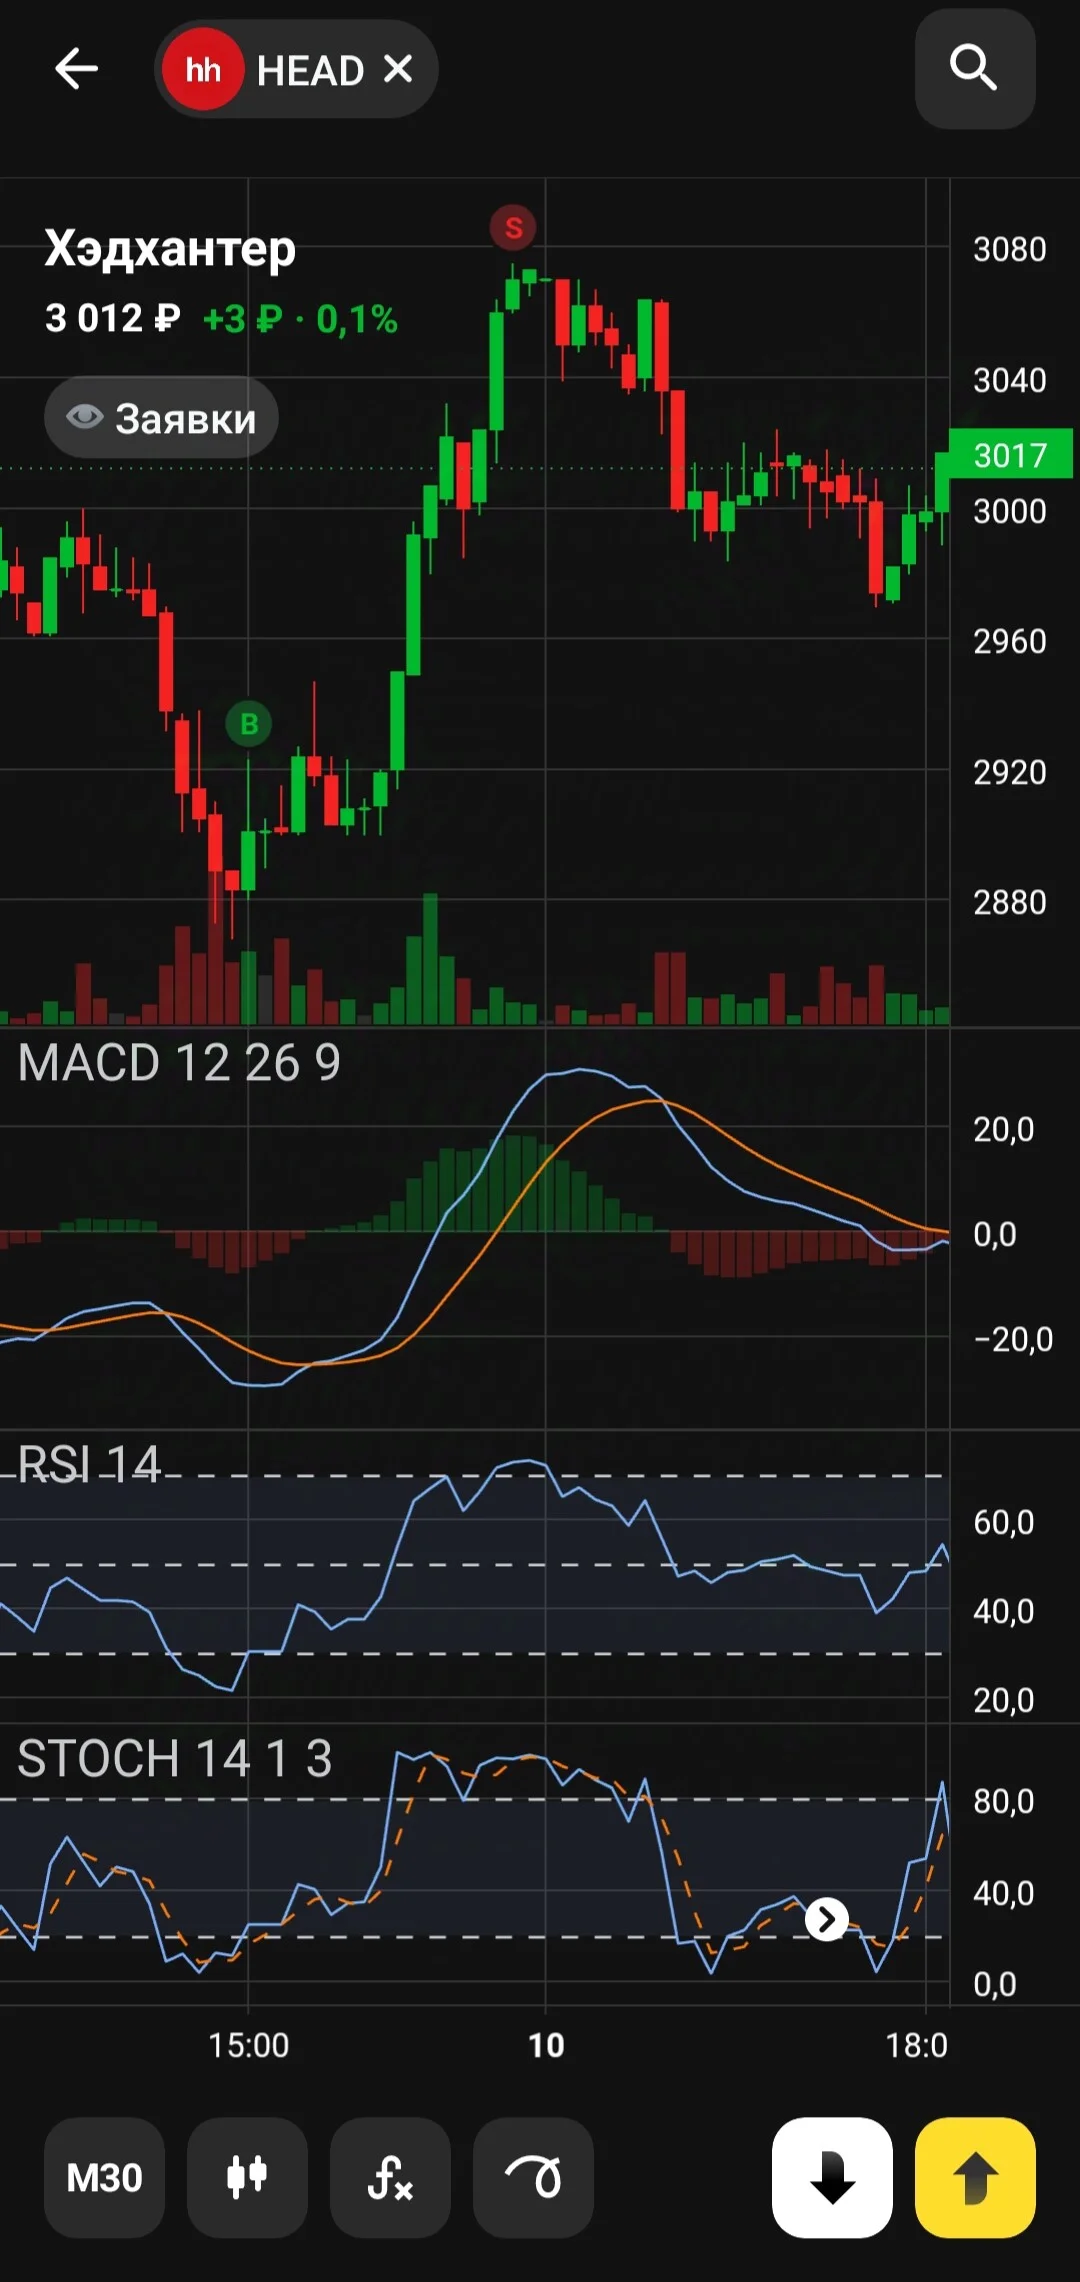Open the drawing tools icon

(533, 2177)
